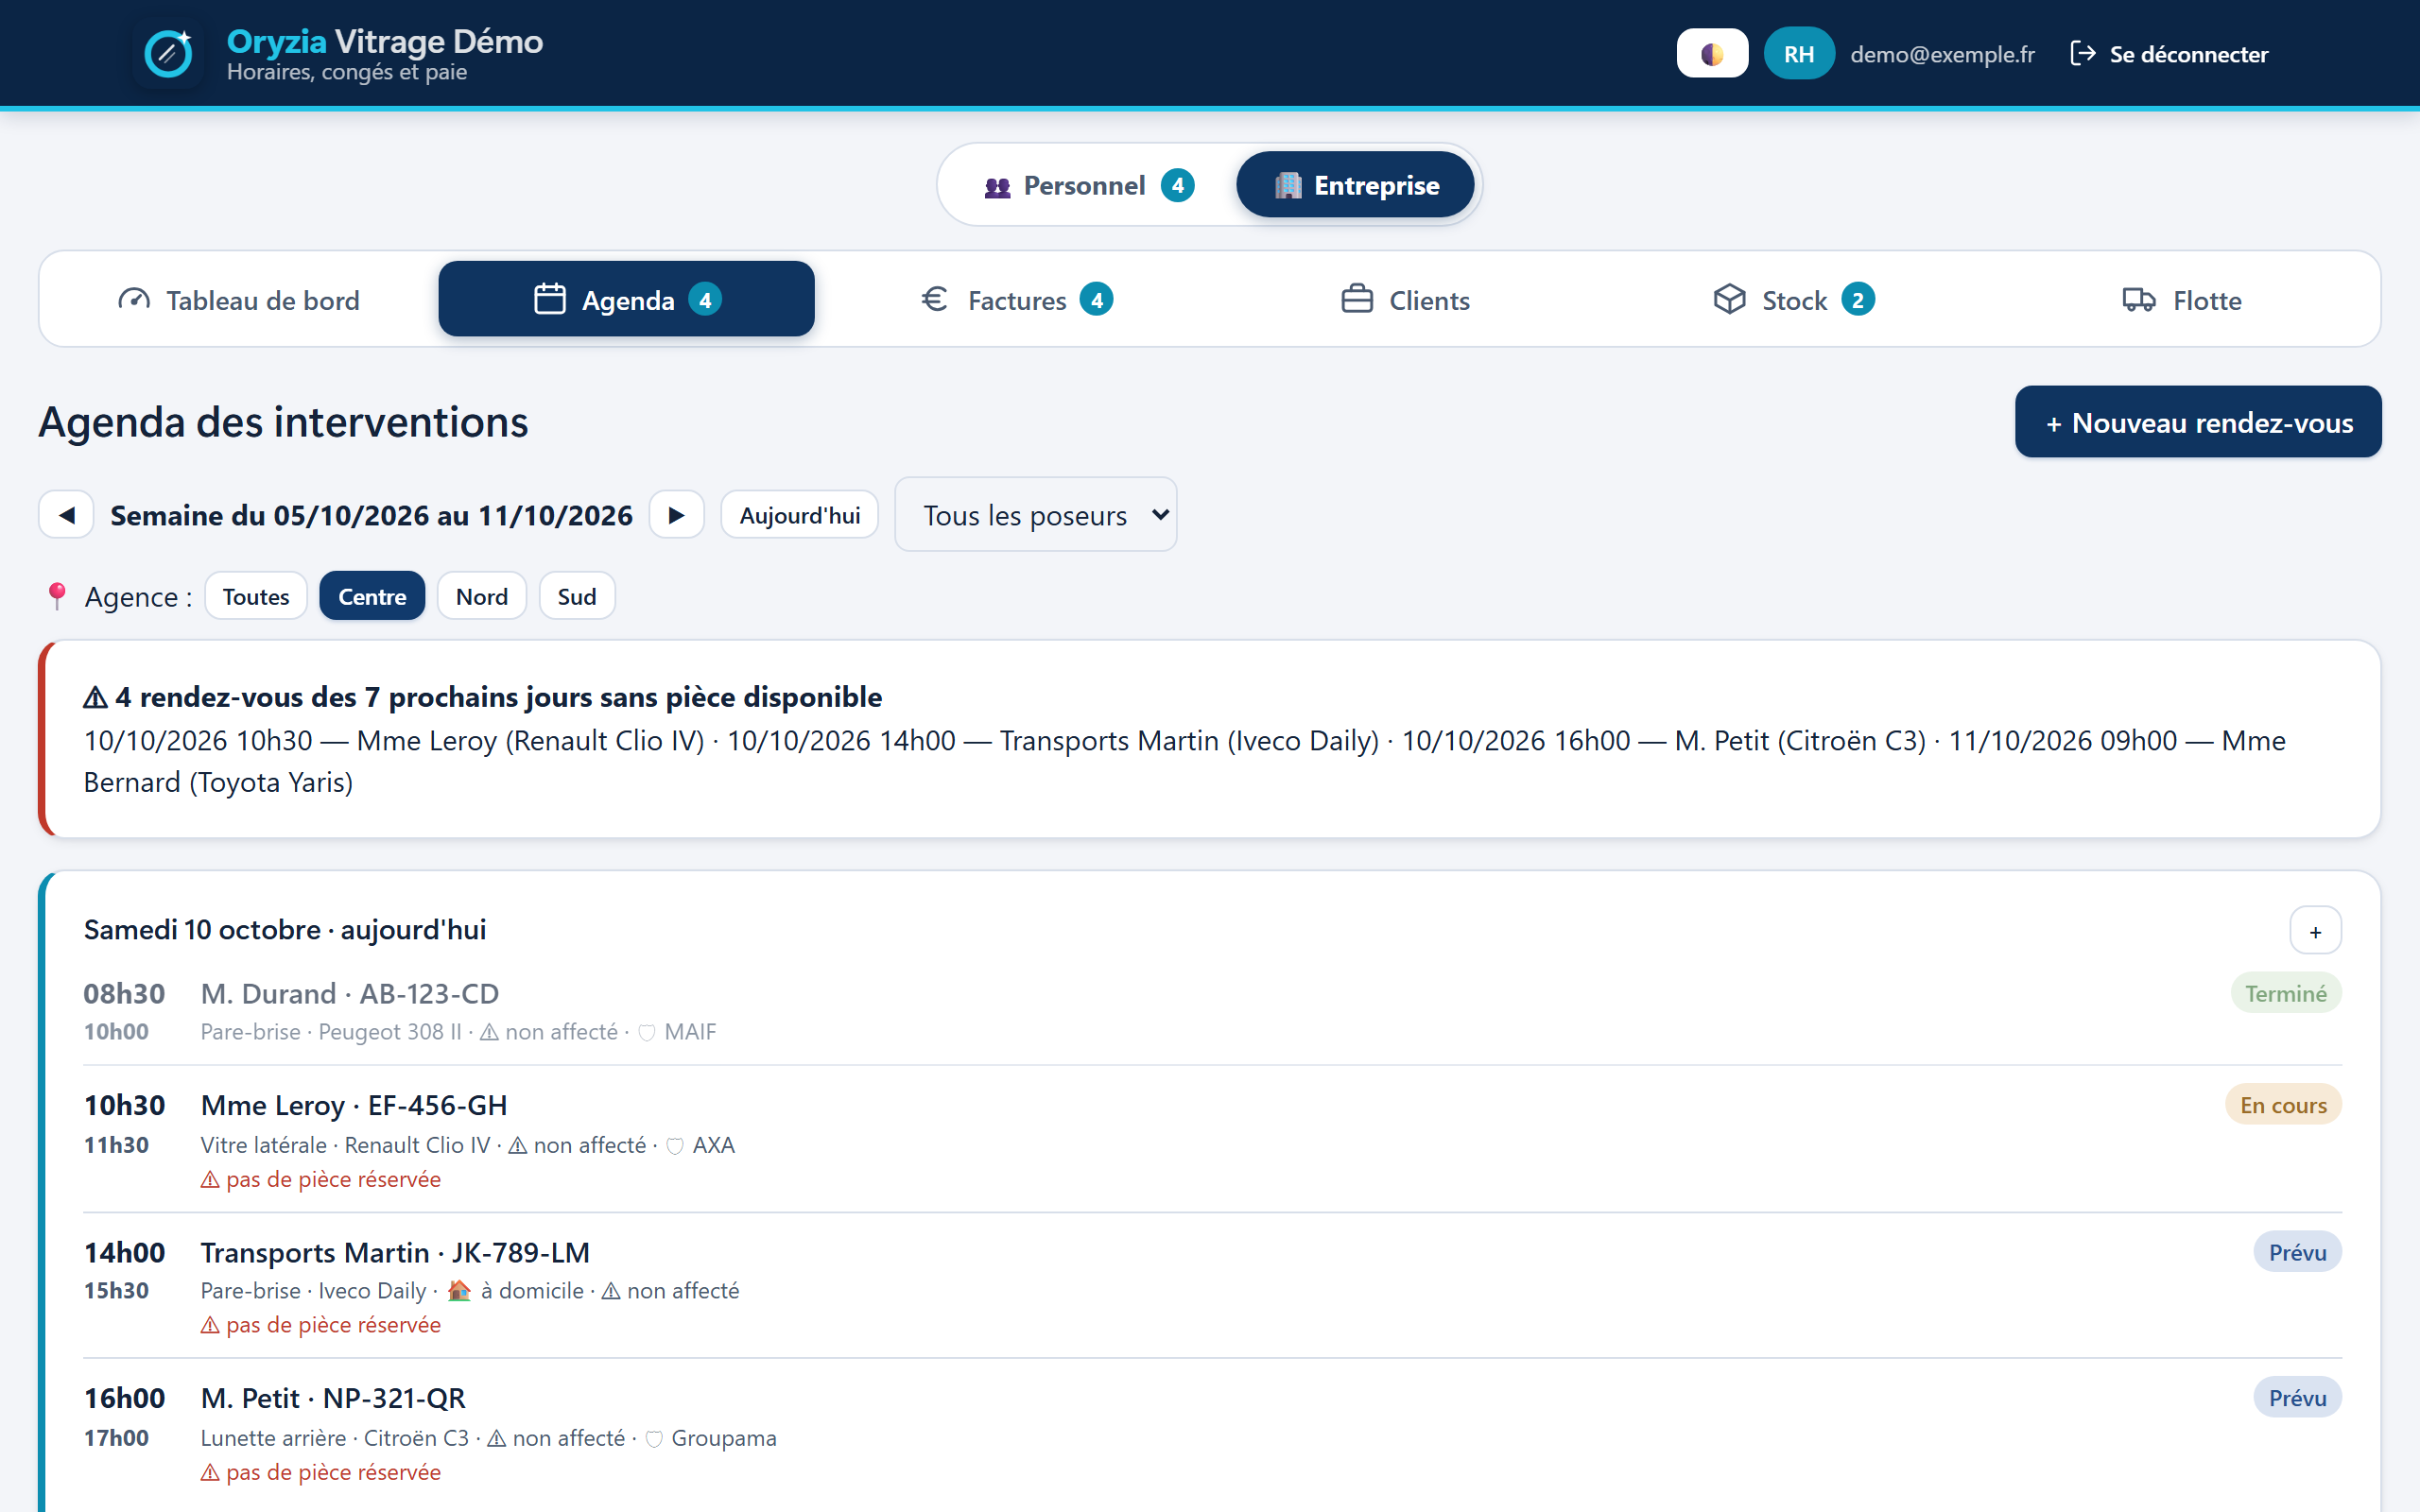This screenshot has width=2420, height=1512.
Task: Select the Entreprise section
Action: 1355,185
